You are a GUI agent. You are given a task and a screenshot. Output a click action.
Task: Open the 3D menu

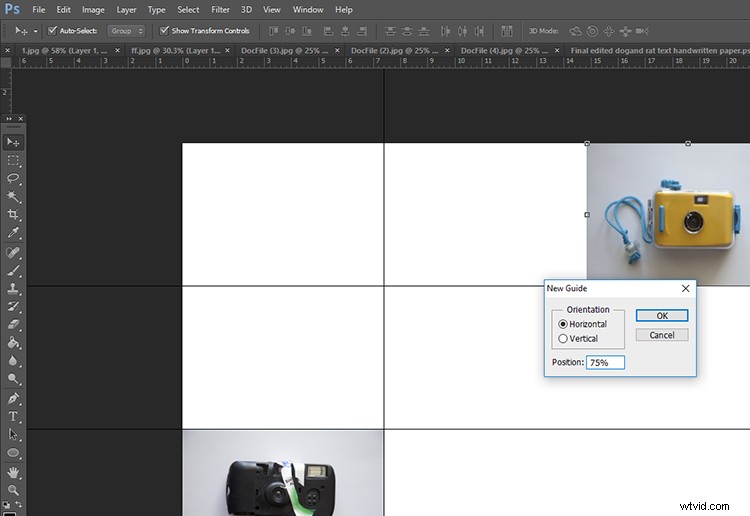pyautogui.click(x=246, y=10)
